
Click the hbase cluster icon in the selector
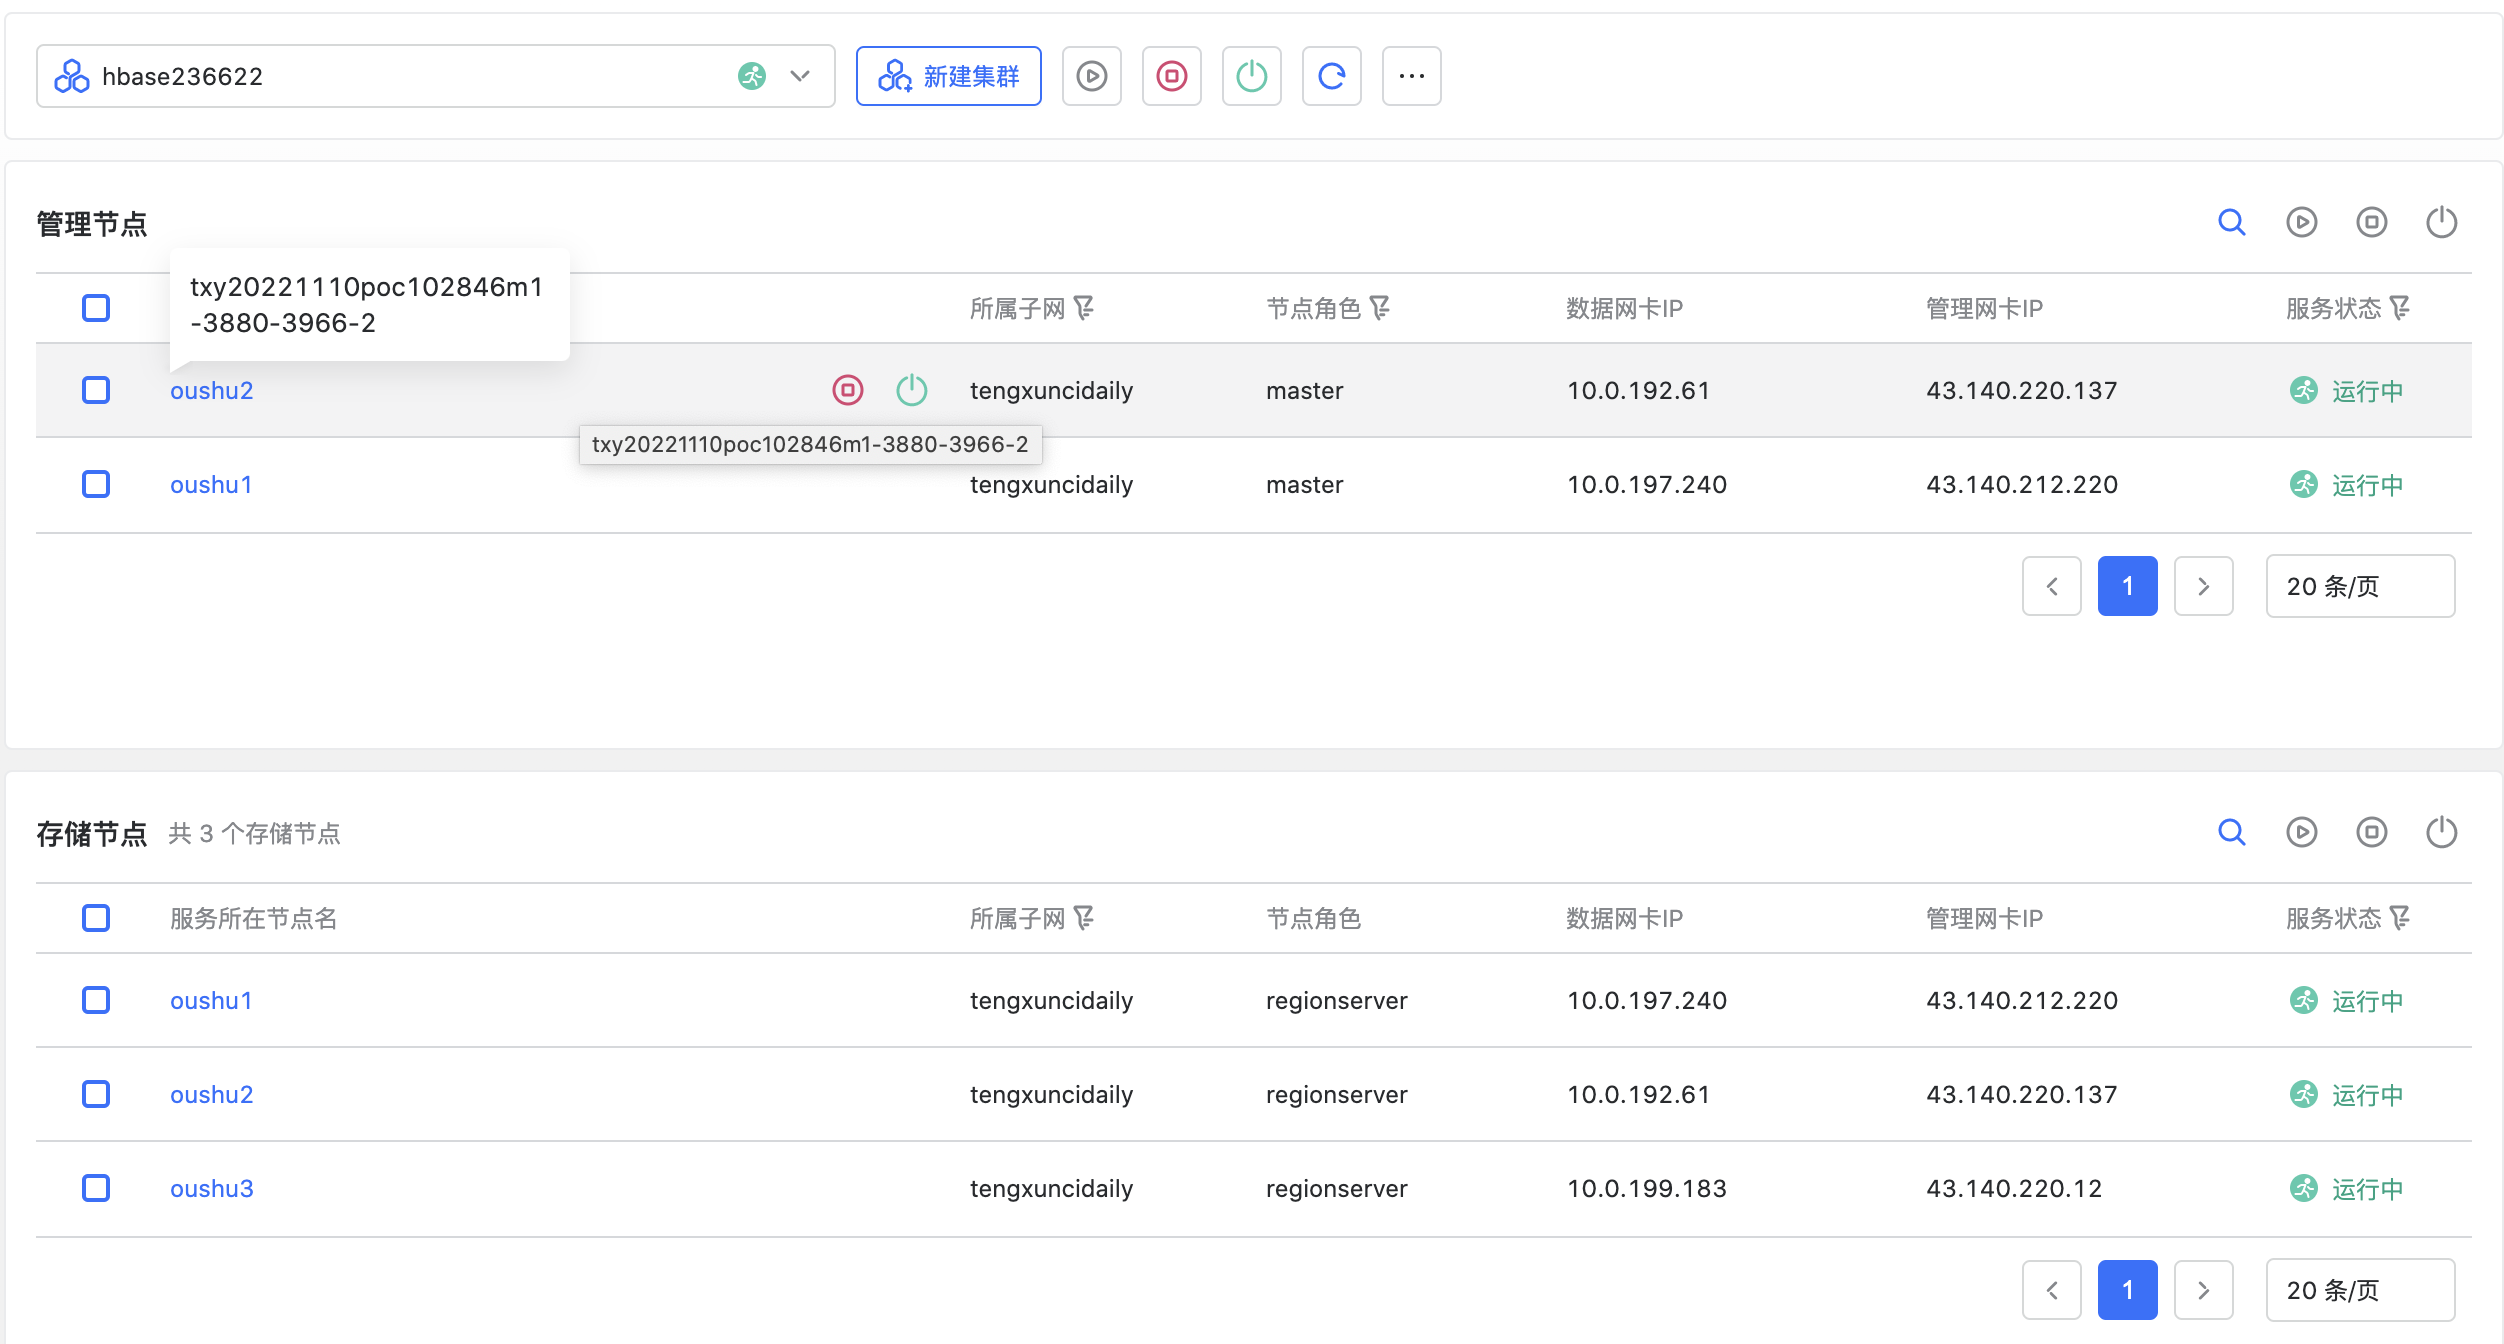click(x=72, y=76)
